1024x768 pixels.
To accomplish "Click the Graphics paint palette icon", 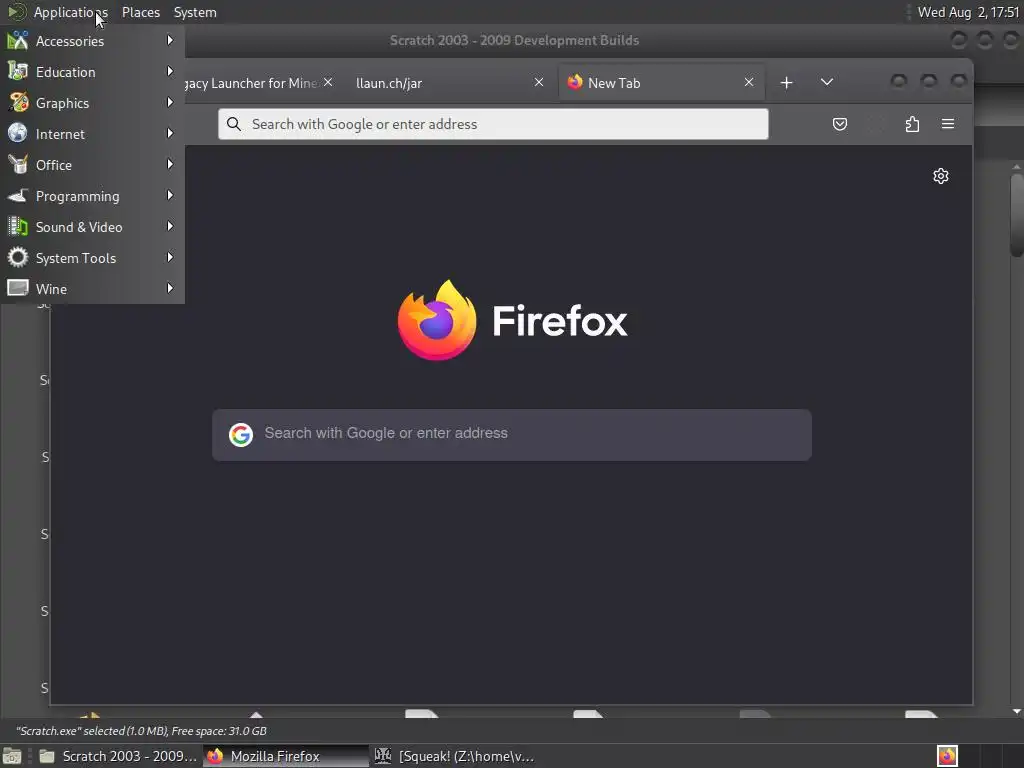I will tap(18, 103).
